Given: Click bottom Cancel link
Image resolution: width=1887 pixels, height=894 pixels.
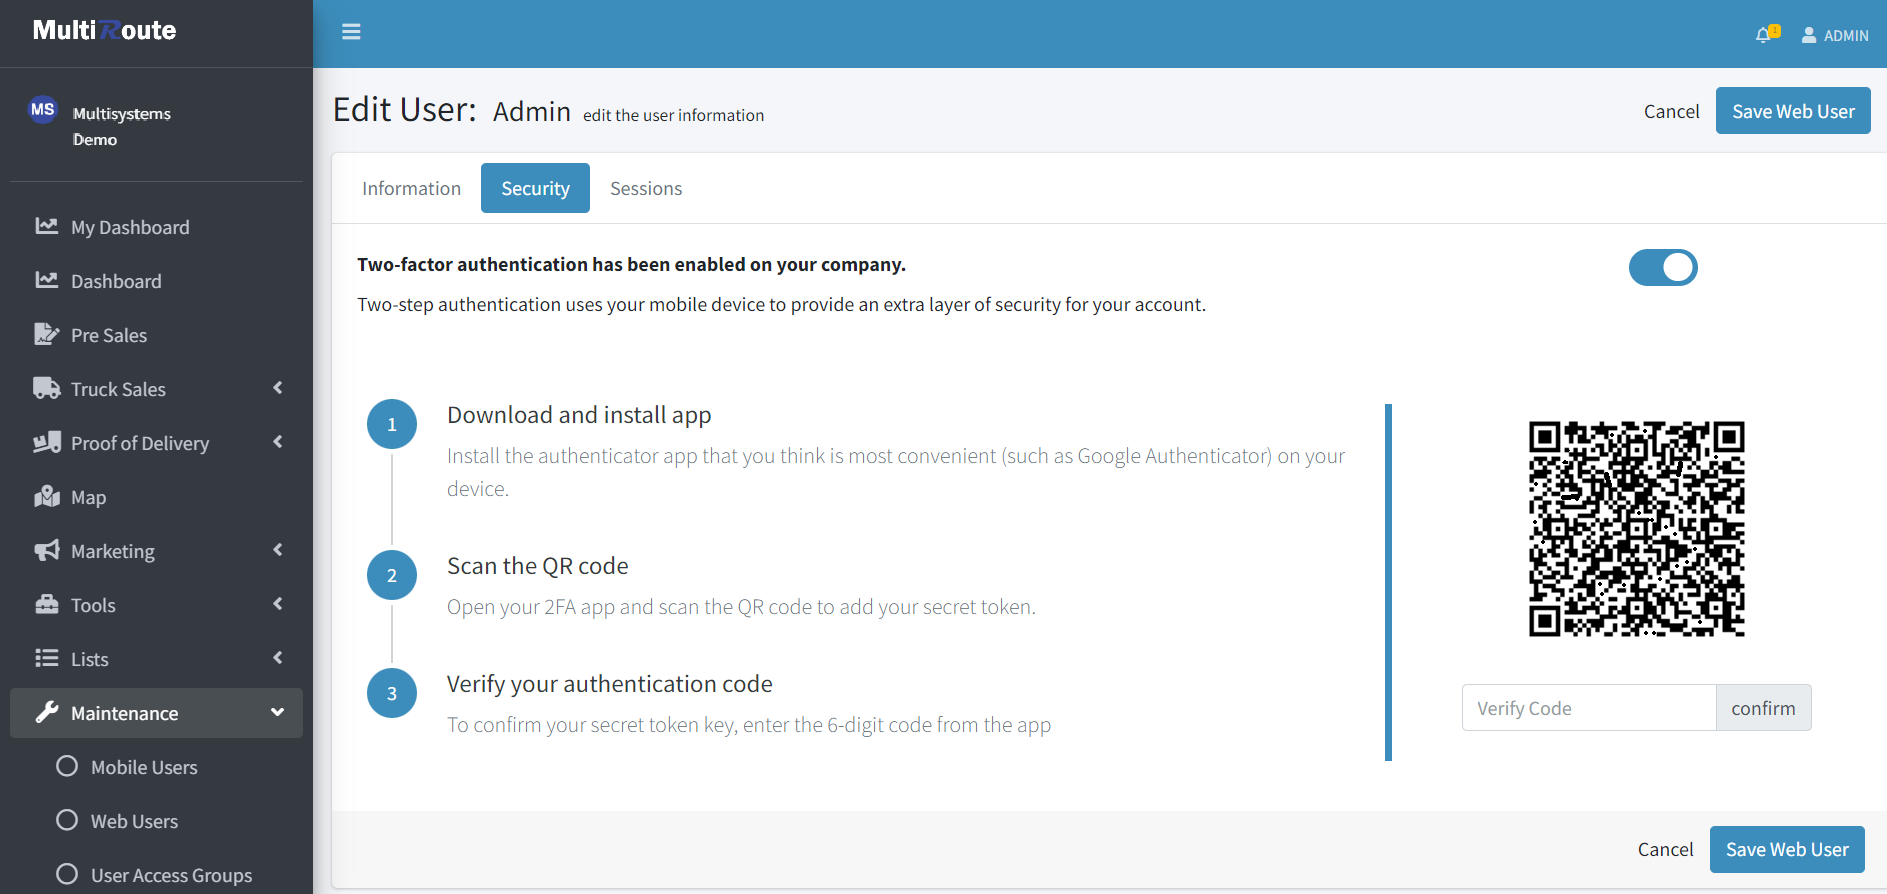Looking at the screenshot, I should [1665, 849].
